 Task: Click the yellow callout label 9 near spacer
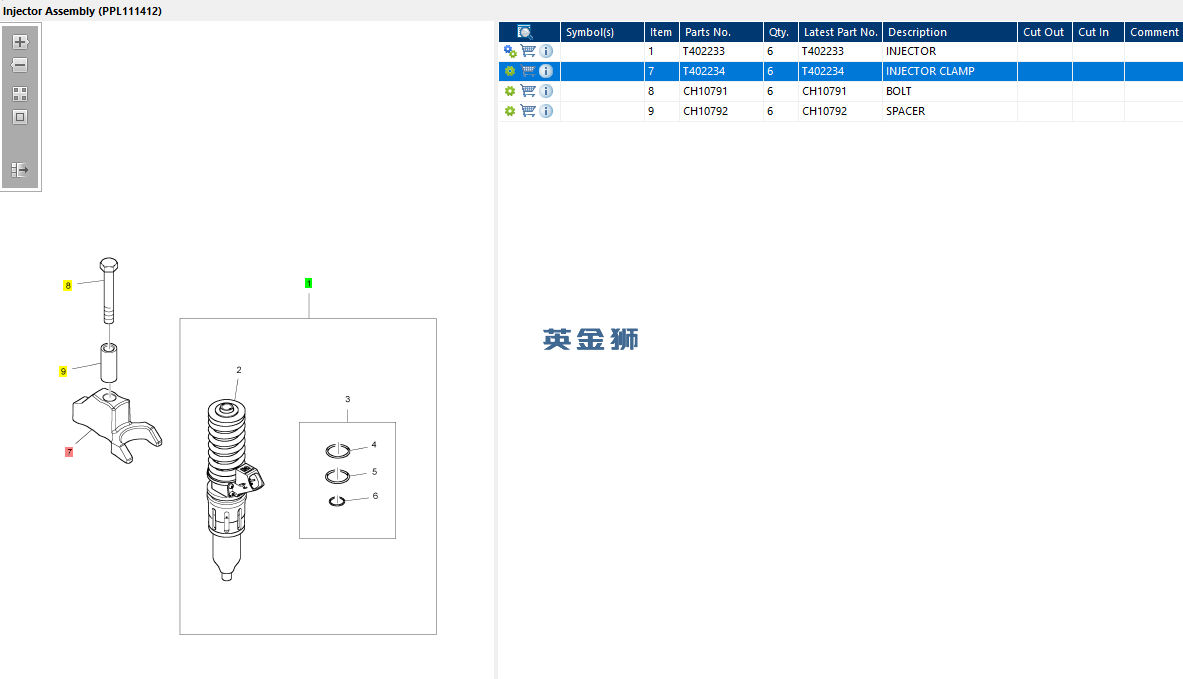coord(63,371)
